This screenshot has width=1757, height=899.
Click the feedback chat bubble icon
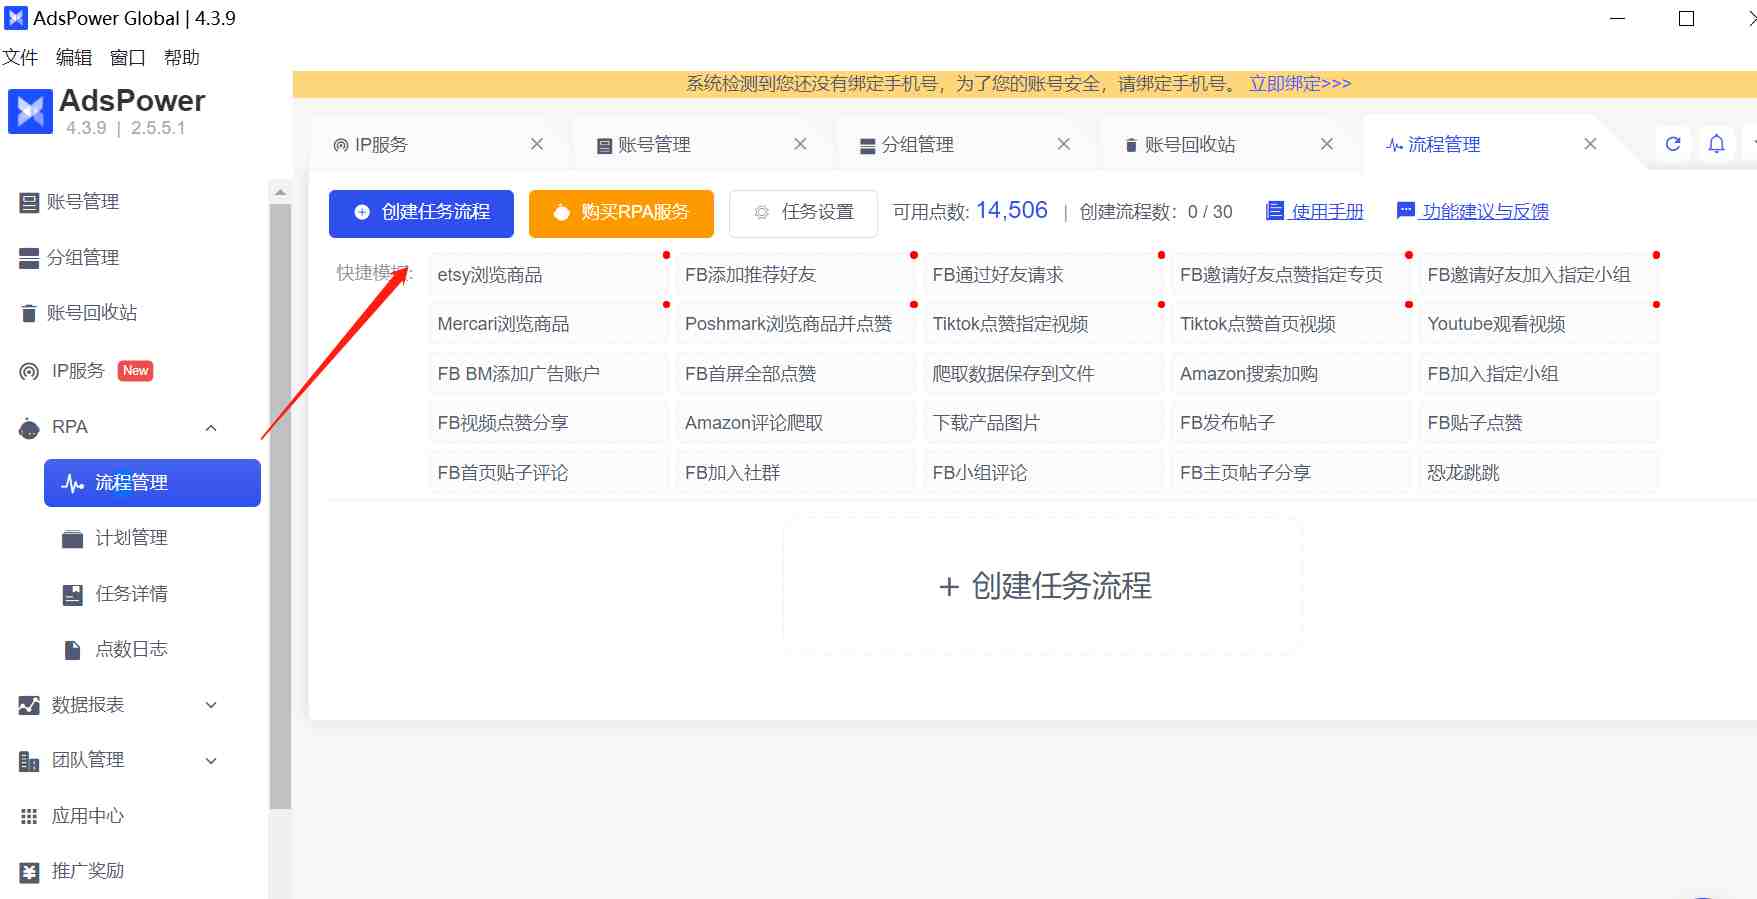pos(1405,210)
